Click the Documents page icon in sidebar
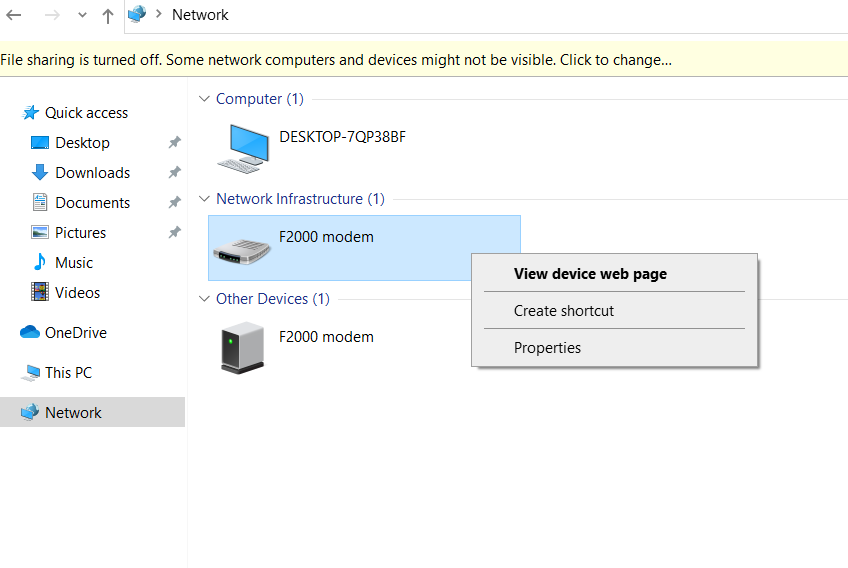Image resolution: width=848 pixels, height=568 pixels. (x=39, y=202)
